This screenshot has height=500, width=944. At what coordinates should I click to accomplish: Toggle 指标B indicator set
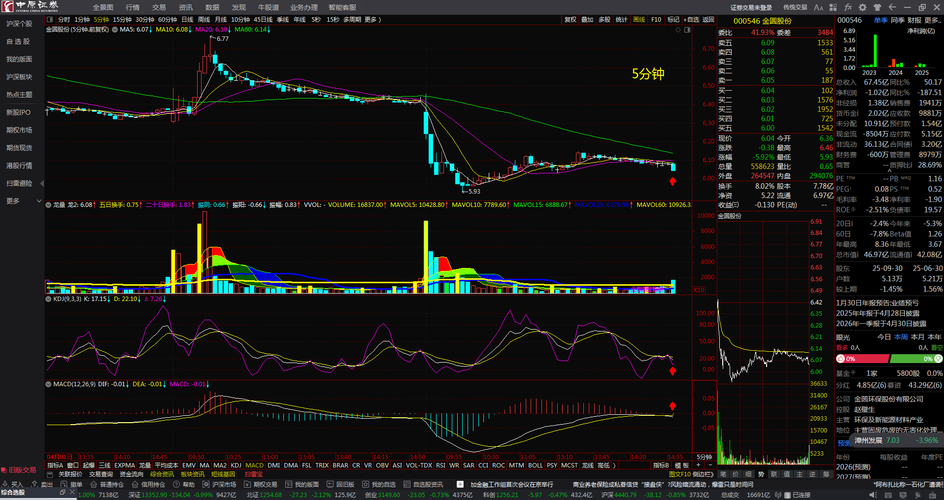click(x=661, y=465)
